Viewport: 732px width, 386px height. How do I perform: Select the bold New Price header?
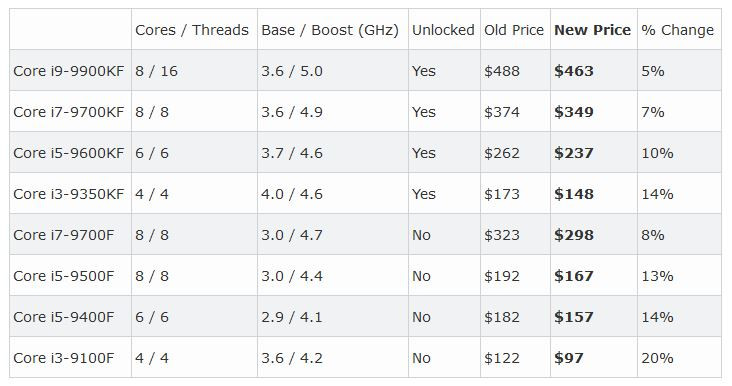[592, 30]
